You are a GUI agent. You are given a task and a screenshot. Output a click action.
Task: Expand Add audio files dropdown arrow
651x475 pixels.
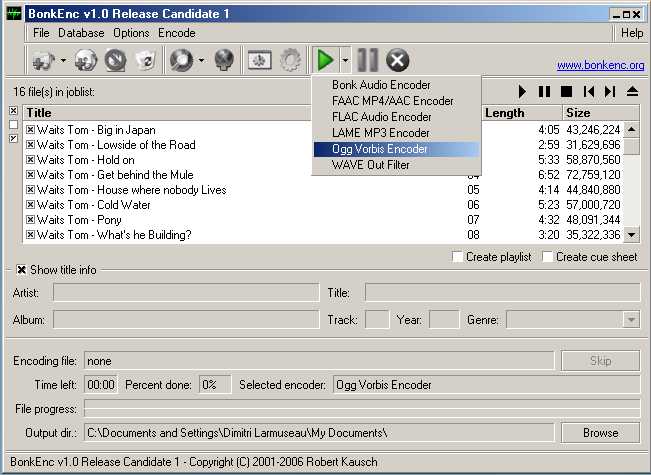(x=63, y=61)
